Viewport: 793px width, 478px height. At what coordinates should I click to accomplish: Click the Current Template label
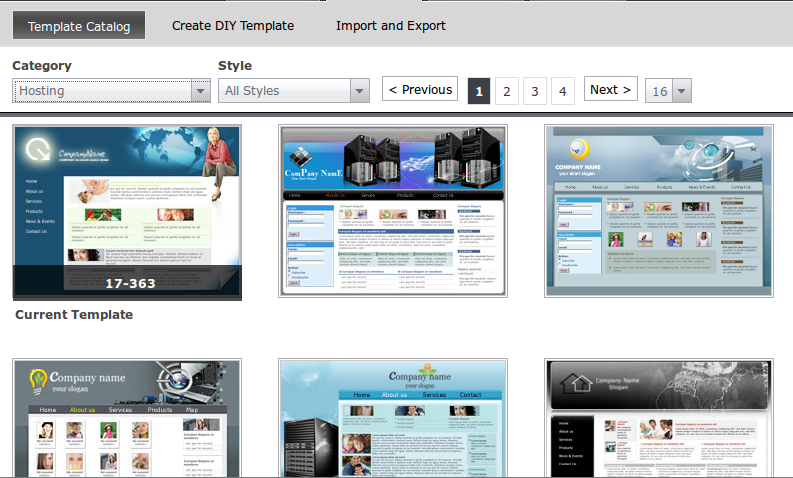74,315
